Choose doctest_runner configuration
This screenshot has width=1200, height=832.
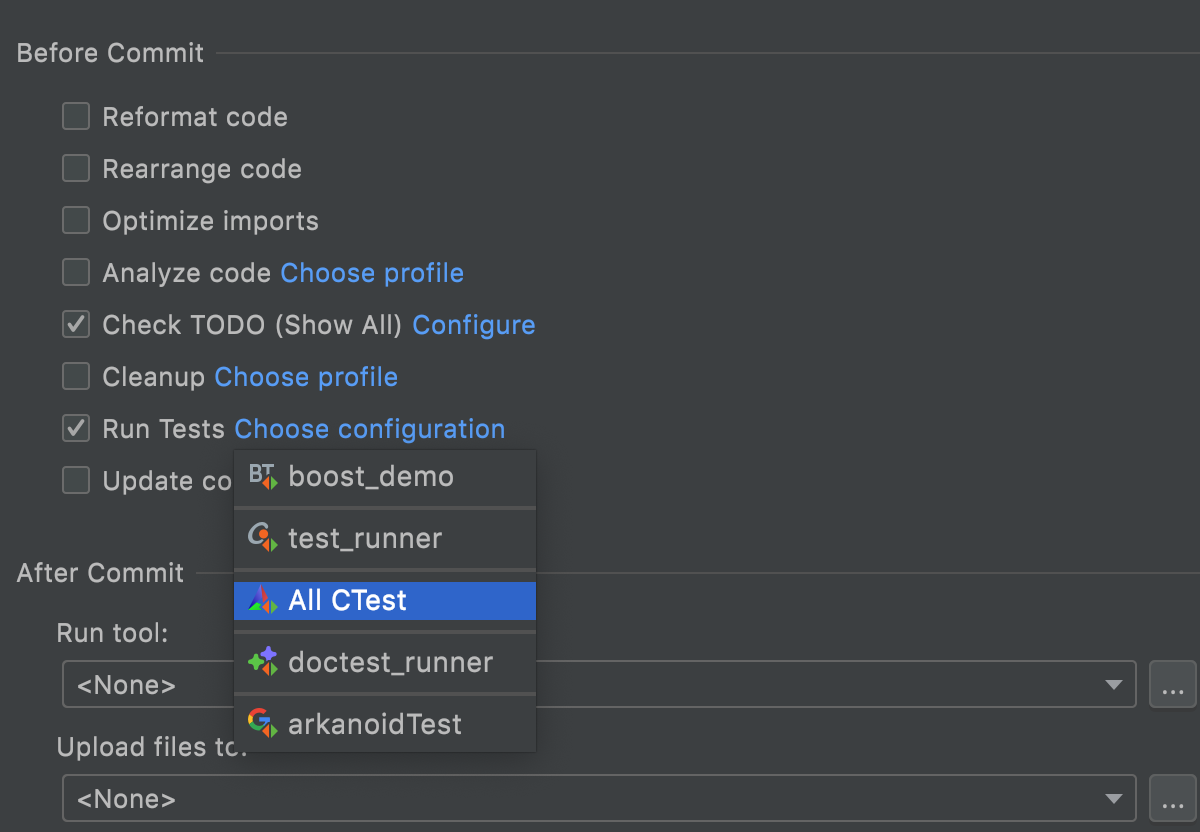pos(390,662)
